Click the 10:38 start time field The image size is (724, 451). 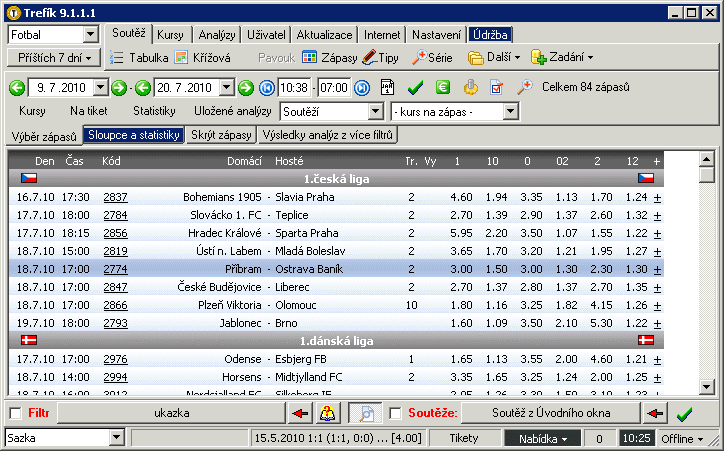(294, 88)
